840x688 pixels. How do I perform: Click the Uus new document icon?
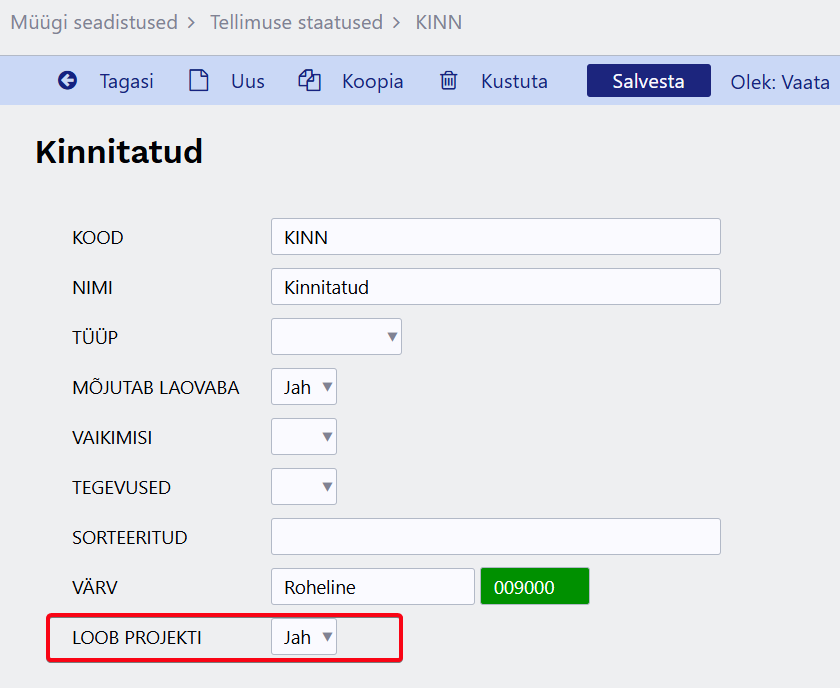coord(199,81)
